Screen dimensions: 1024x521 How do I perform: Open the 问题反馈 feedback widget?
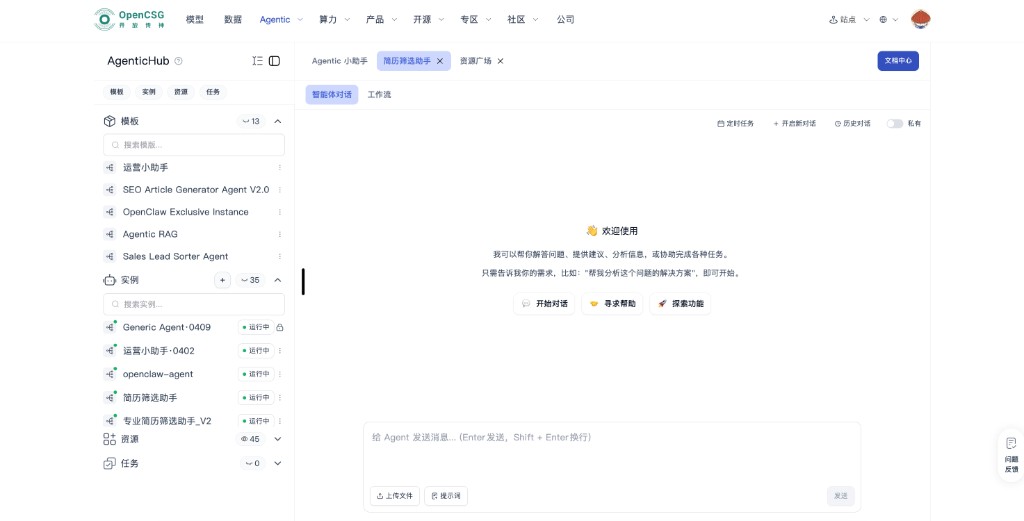(x=1010, y=455)
